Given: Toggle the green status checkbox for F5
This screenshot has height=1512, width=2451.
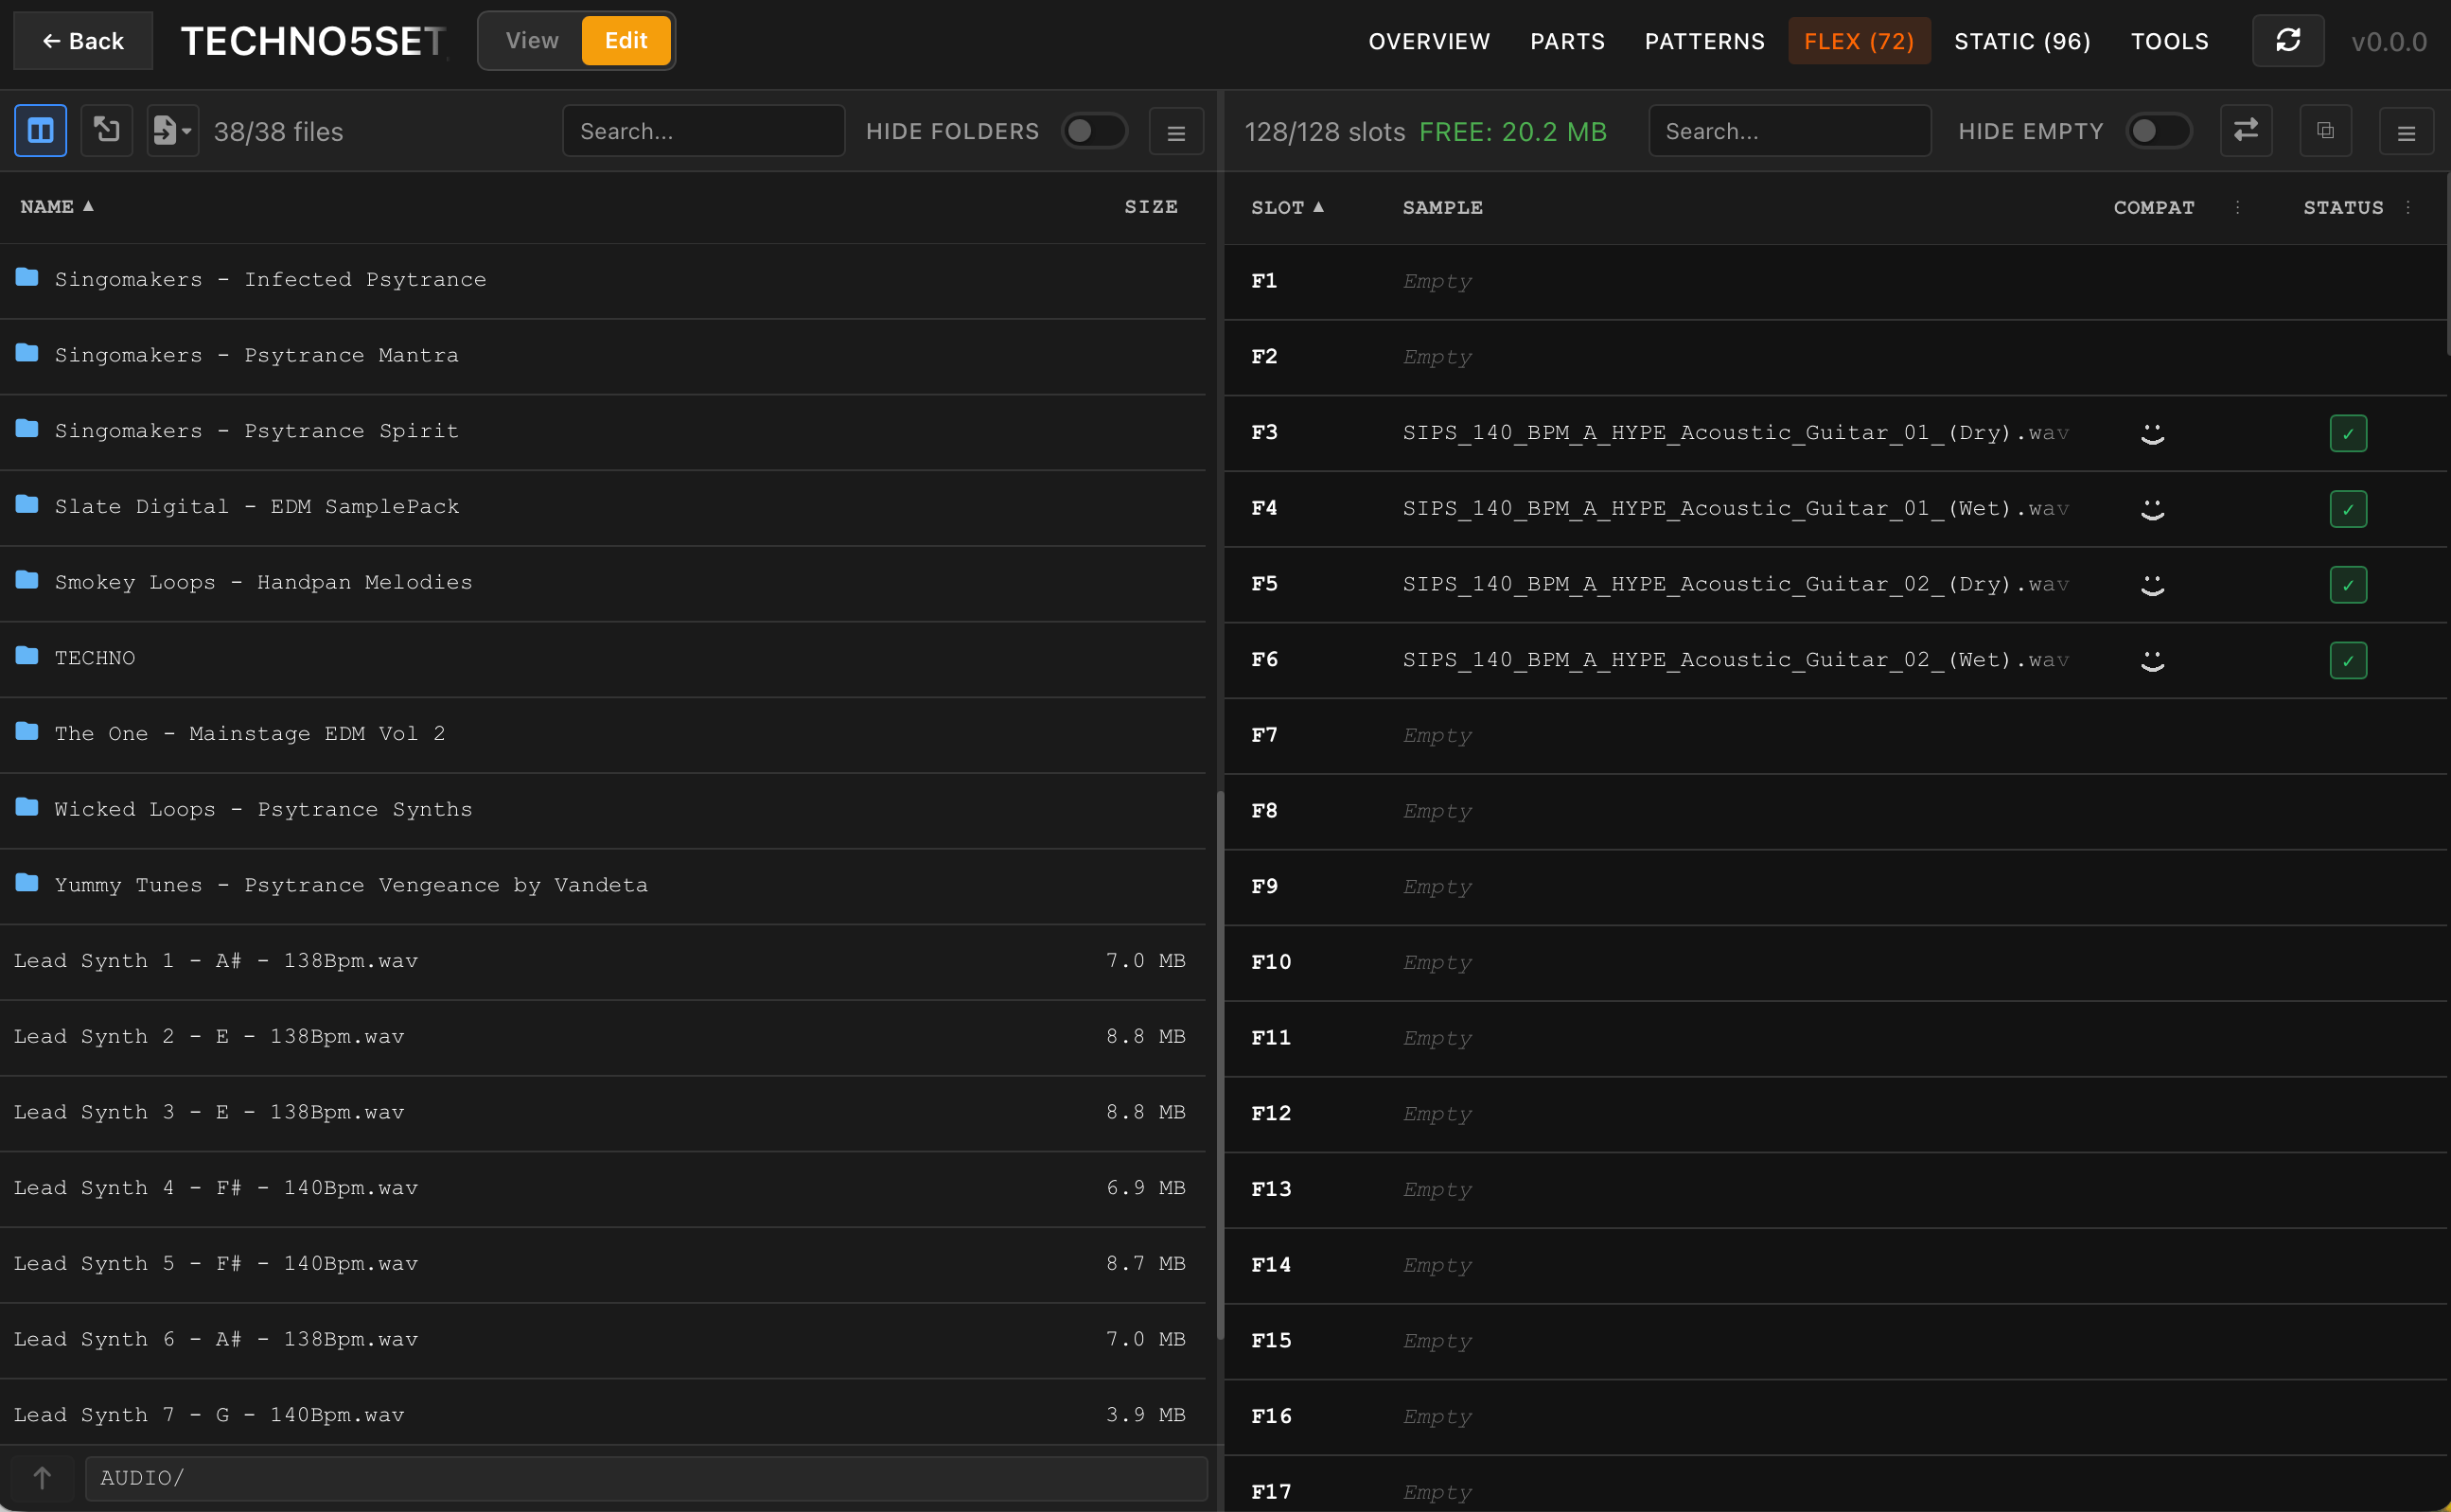Looking at the screenshot, I should pyautogui.click(x=2348, y=585).
